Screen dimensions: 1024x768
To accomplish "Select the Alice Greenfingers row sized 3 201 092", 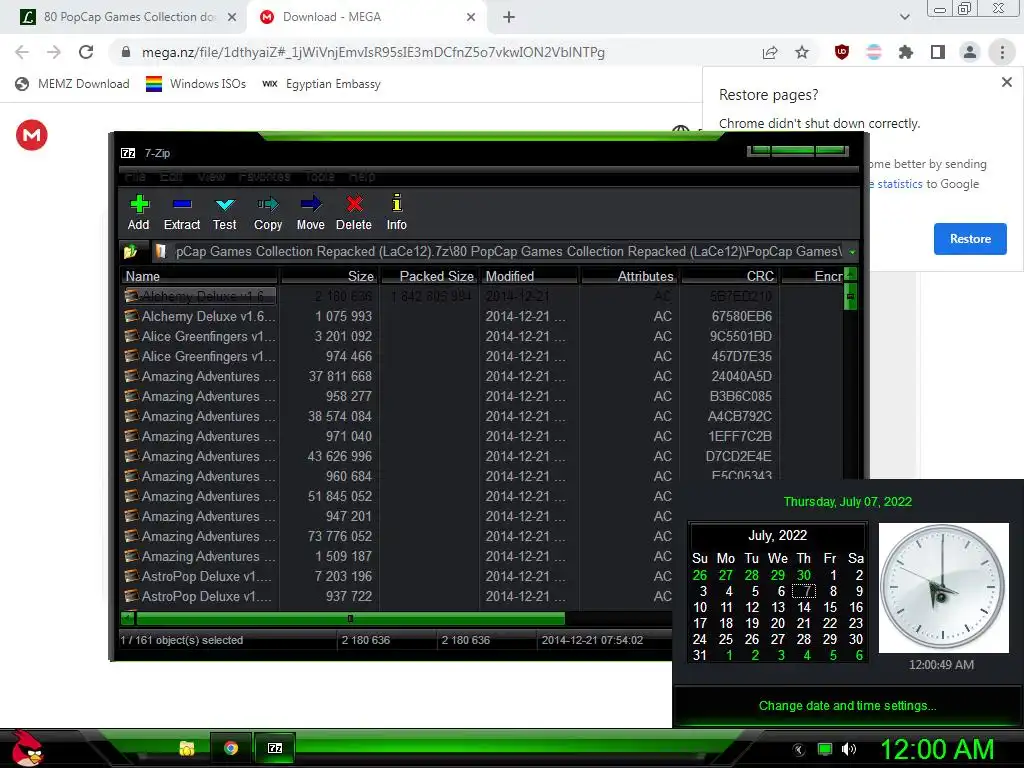I will 482,336.
